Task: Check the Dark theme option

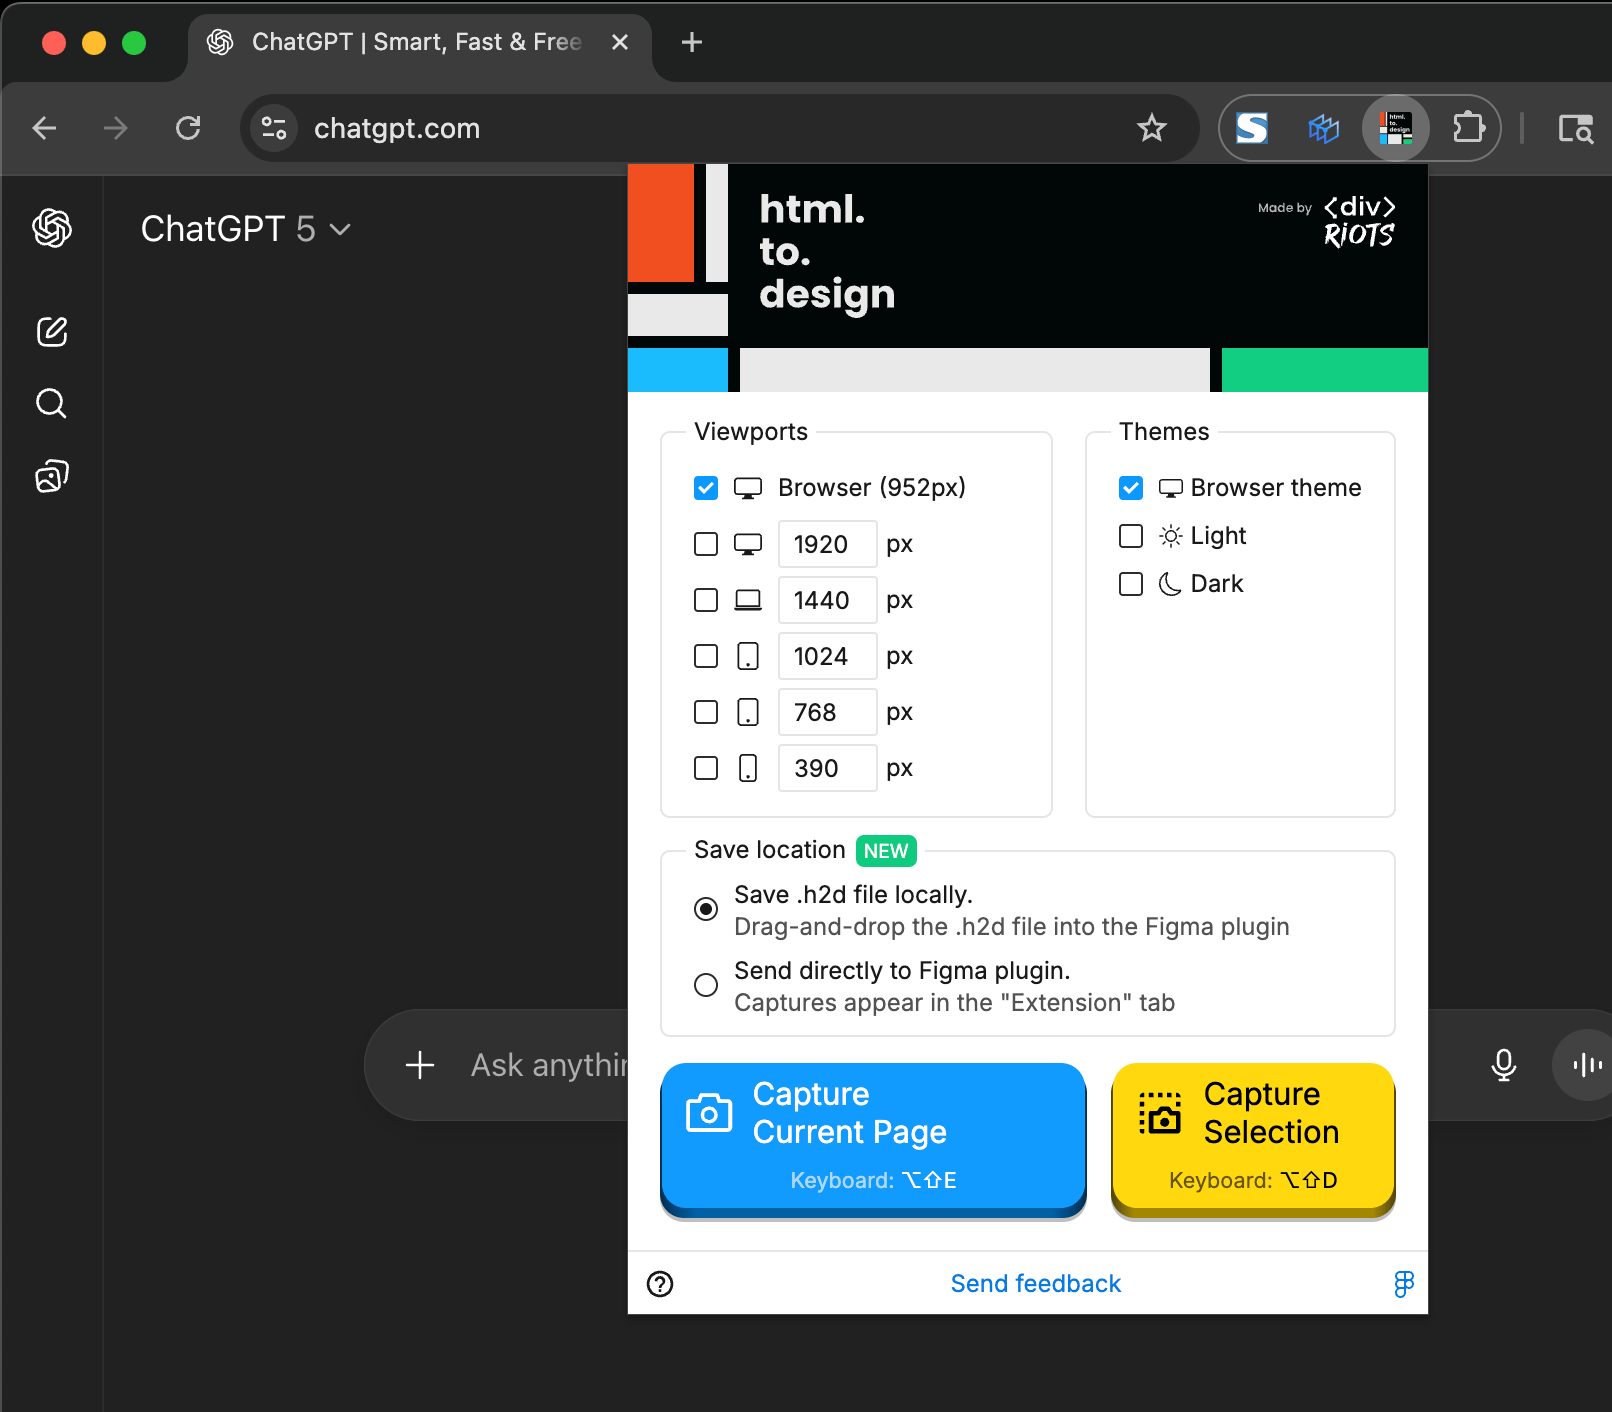Action: pos(1131,584)
